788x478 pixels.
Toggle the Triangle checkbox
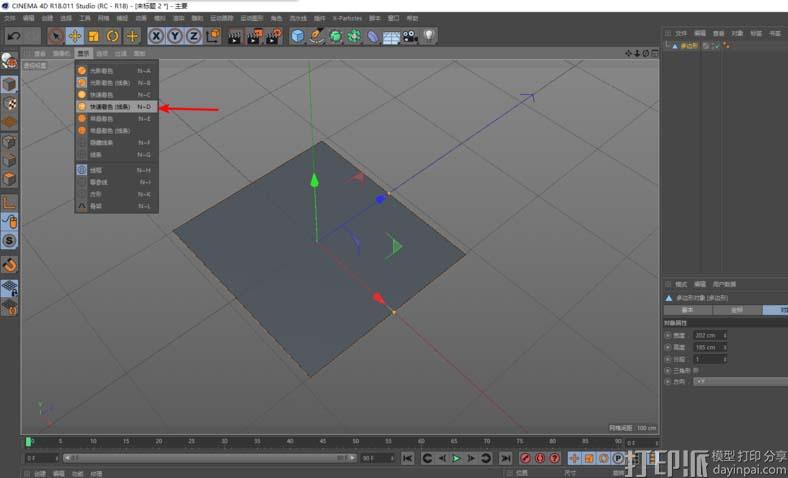(696, 370)
